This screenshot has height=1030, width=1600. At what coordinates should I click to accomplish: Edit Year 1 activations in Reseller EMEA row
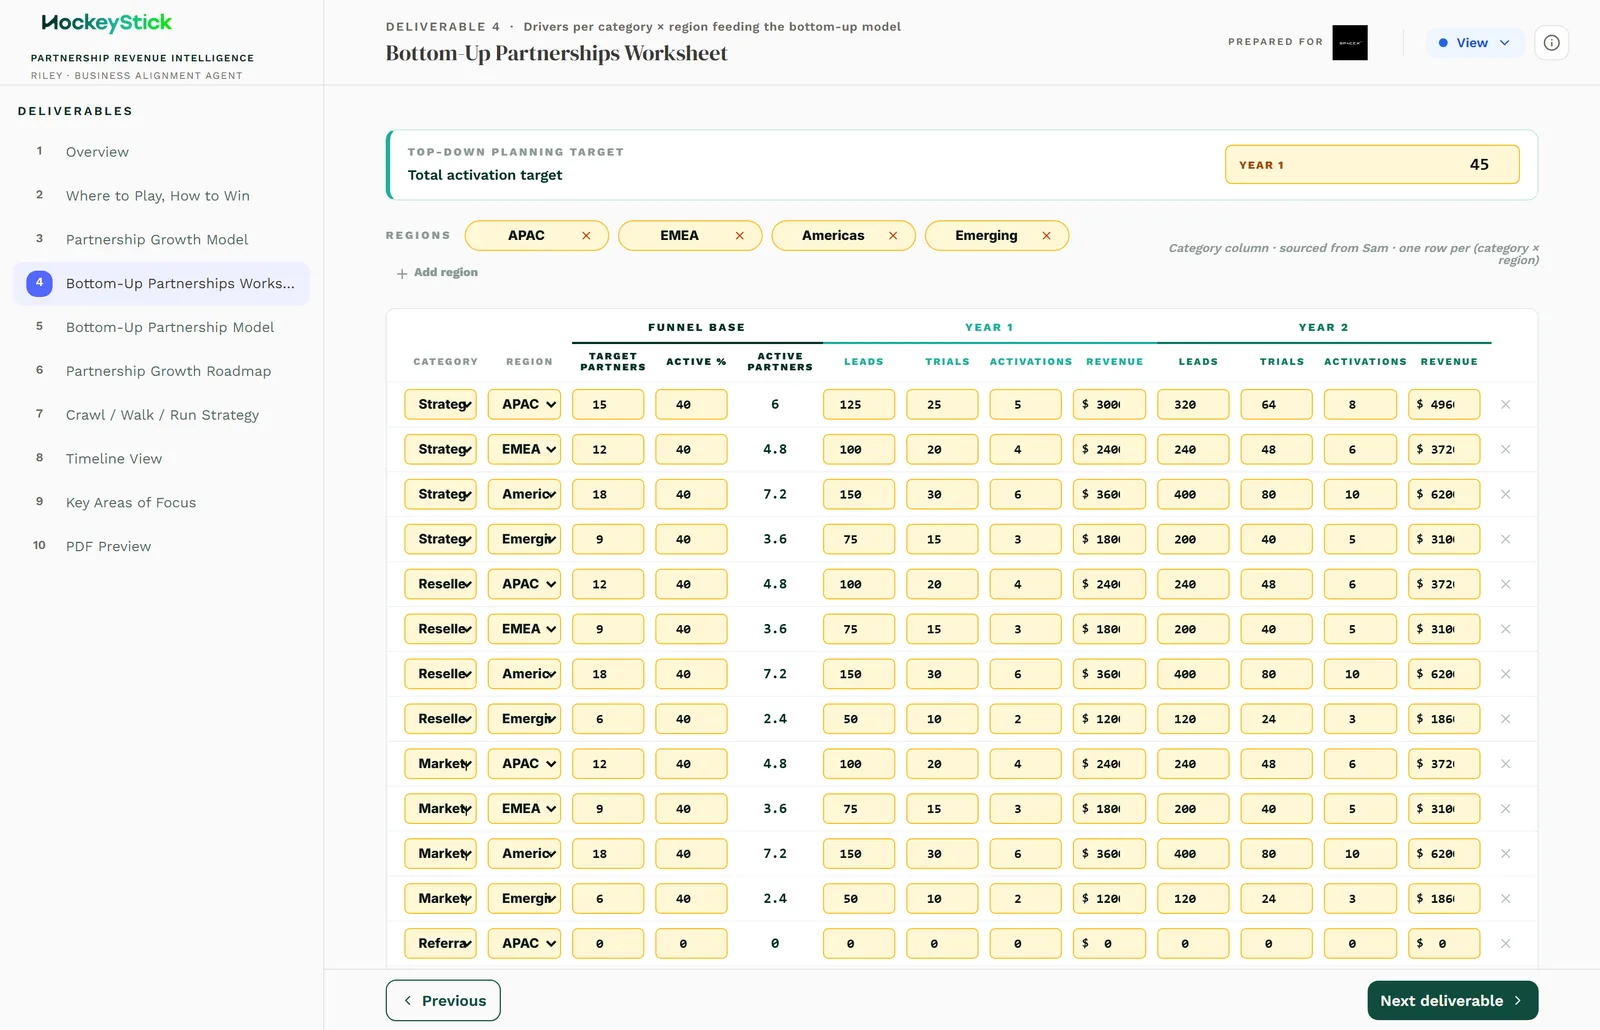click(1025, 629)
